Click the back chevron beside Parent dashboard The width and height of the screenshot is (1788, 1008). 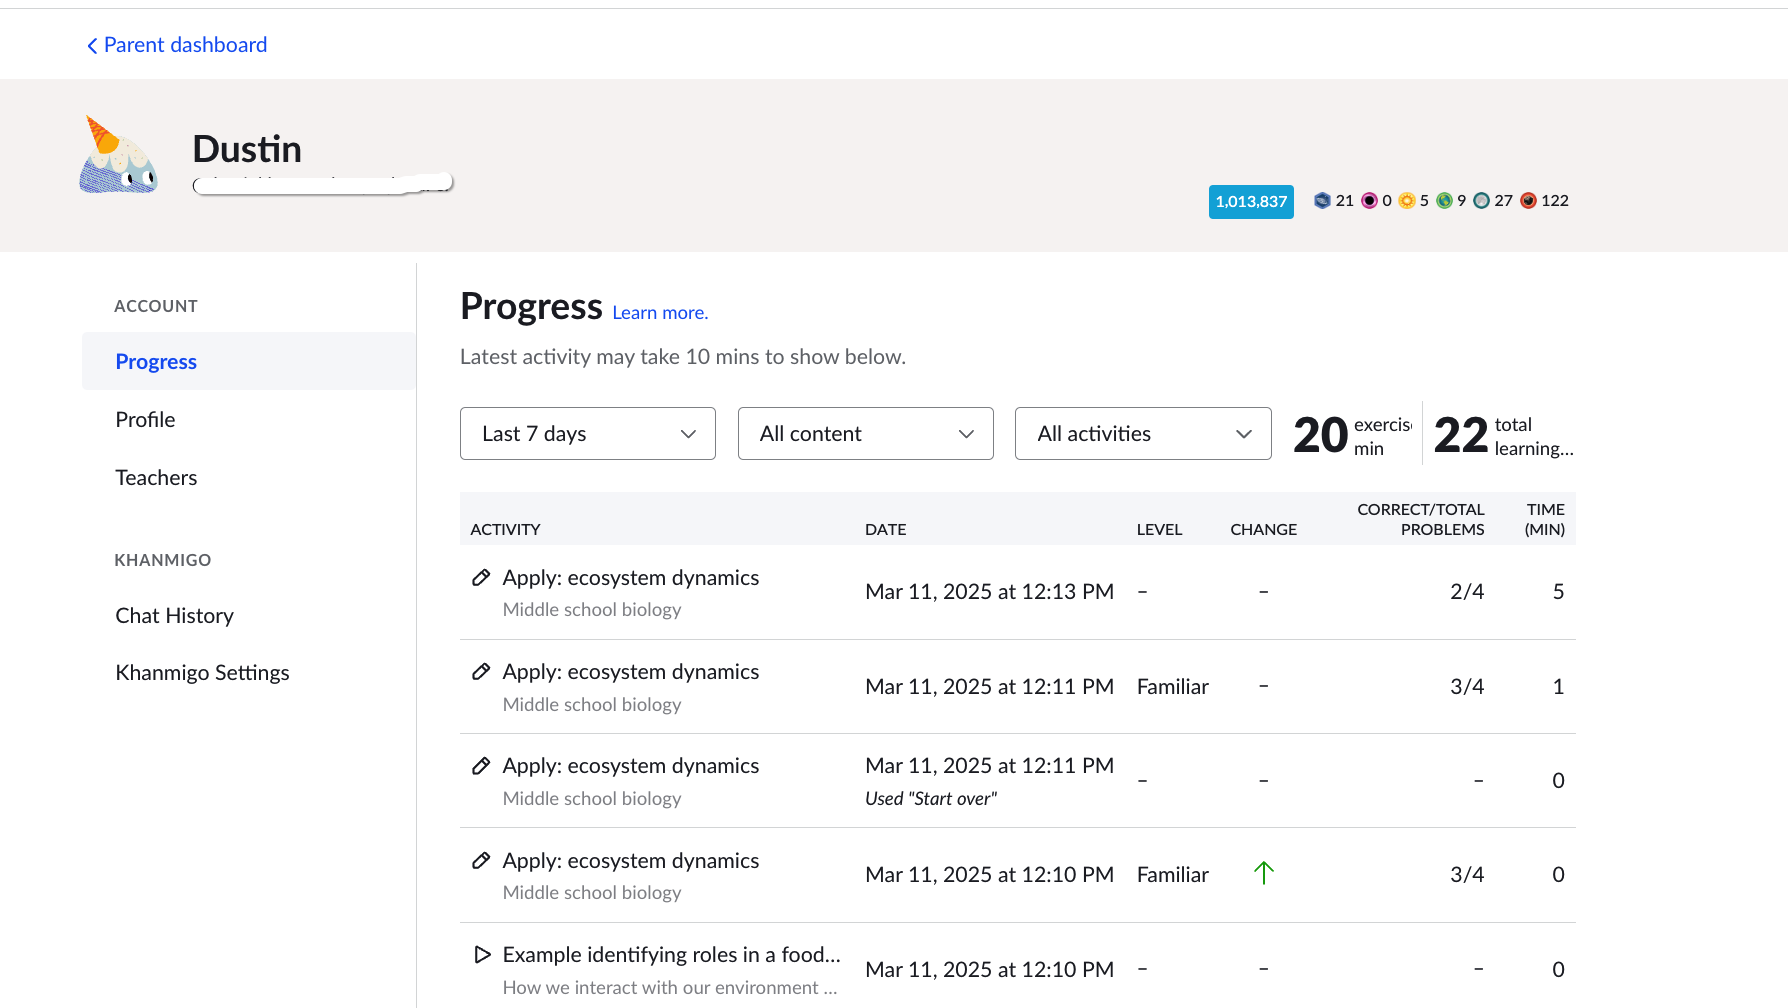click(x=92, y=46)
